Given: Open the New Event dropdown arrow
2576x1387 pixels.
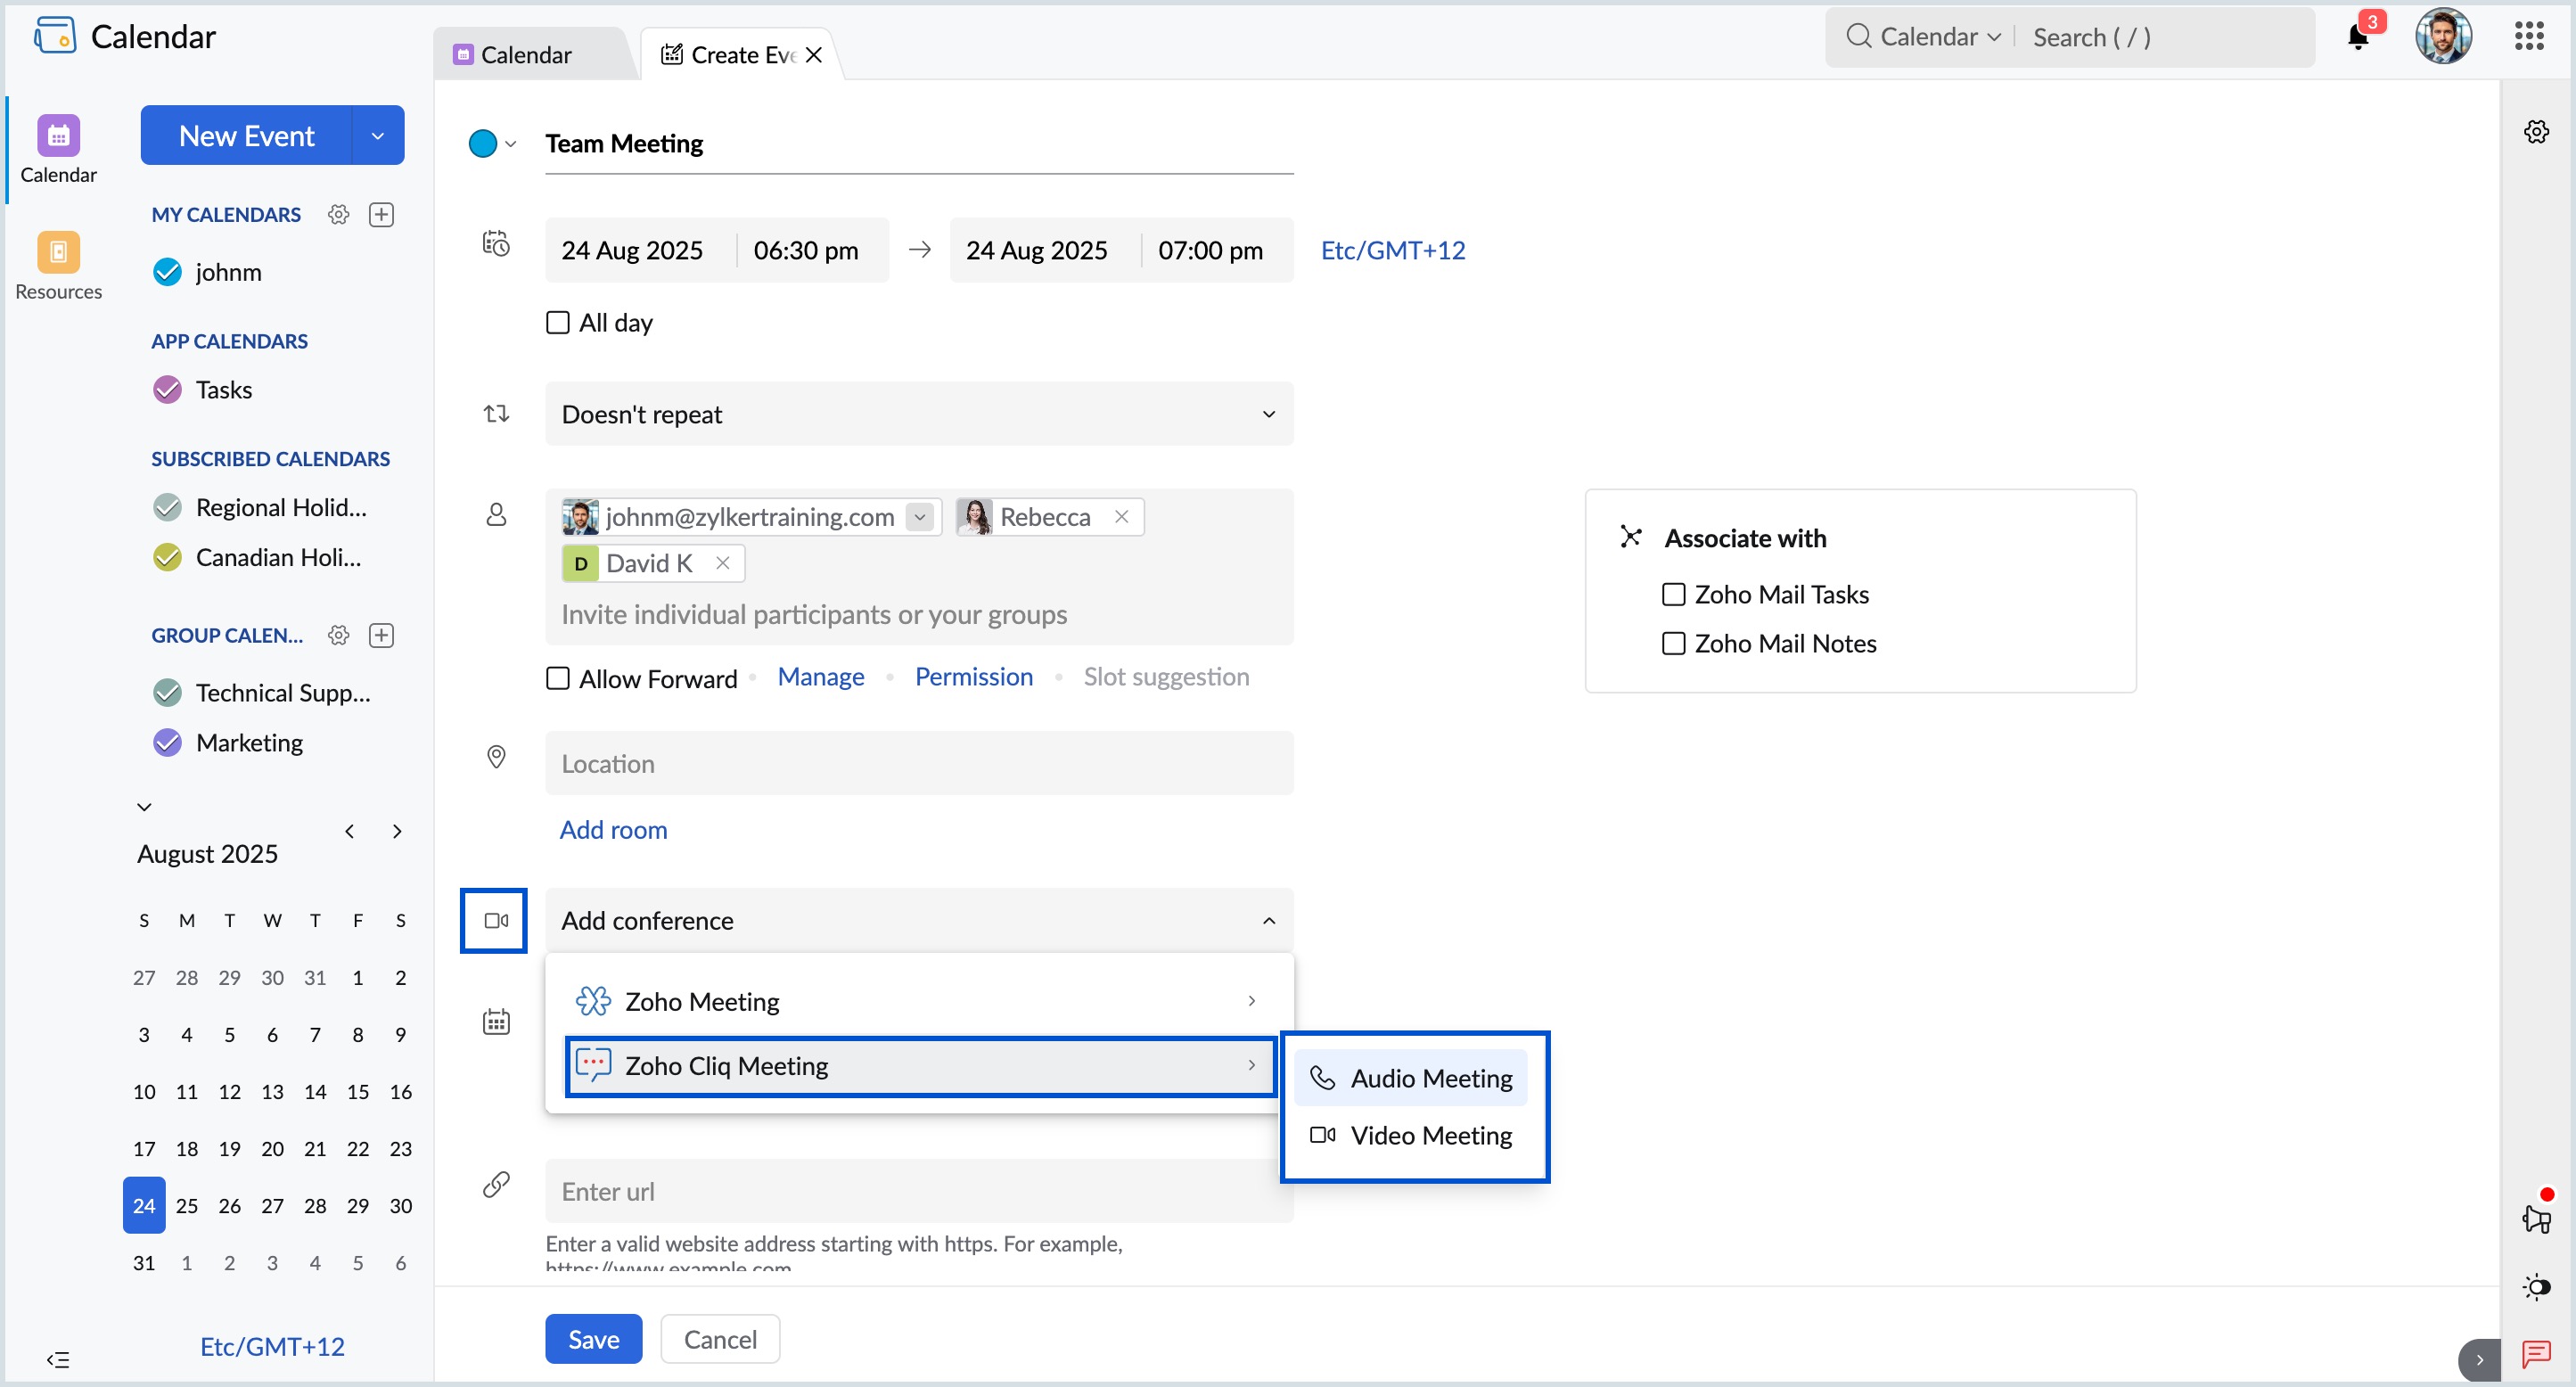Looking at the screenshot, I should tap(377, 136).
